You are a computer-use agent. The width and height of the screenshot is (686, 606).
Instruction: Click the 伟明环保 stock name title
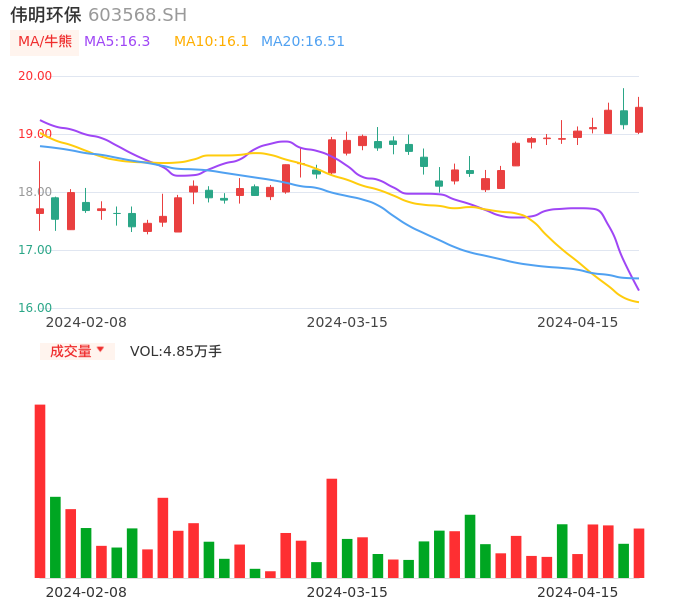pos(46,15)
